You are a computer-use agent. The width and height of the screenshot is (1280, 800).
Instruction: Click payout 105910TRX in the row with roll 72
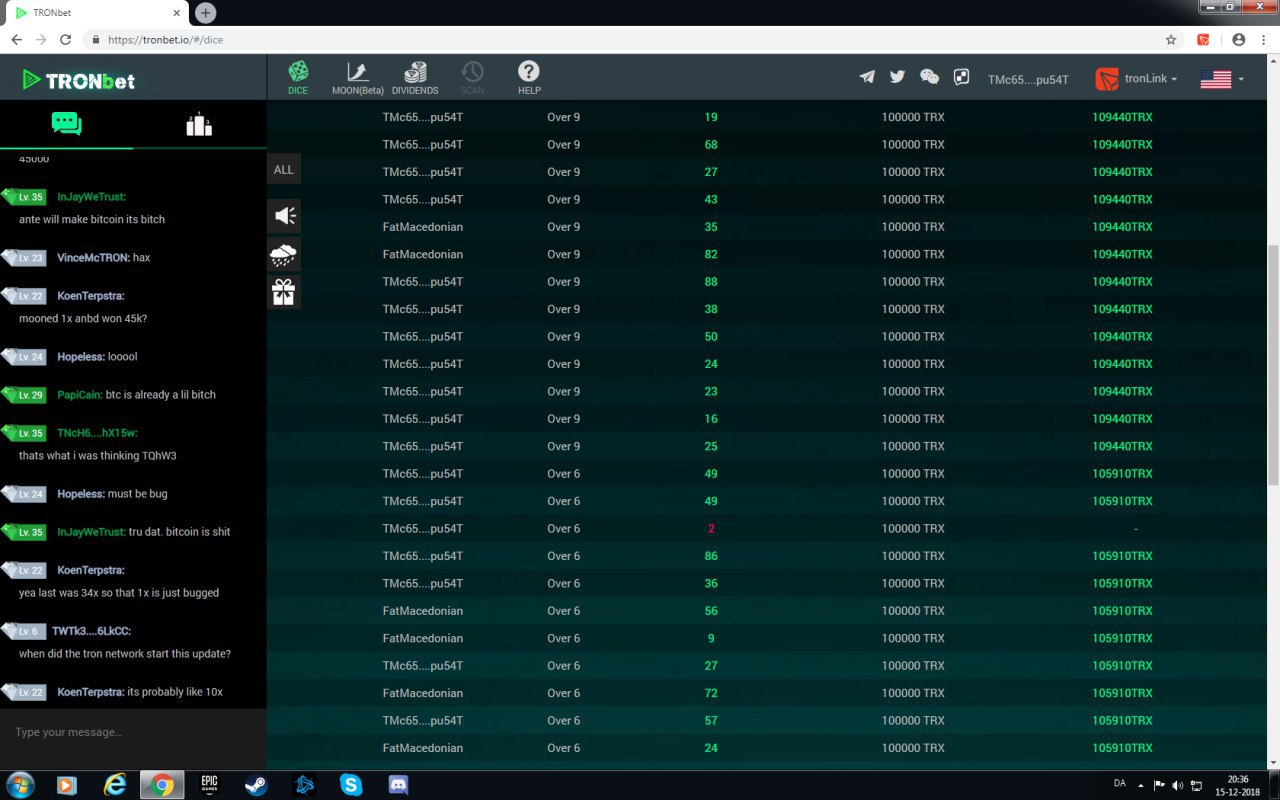(x=1122, y=693)
